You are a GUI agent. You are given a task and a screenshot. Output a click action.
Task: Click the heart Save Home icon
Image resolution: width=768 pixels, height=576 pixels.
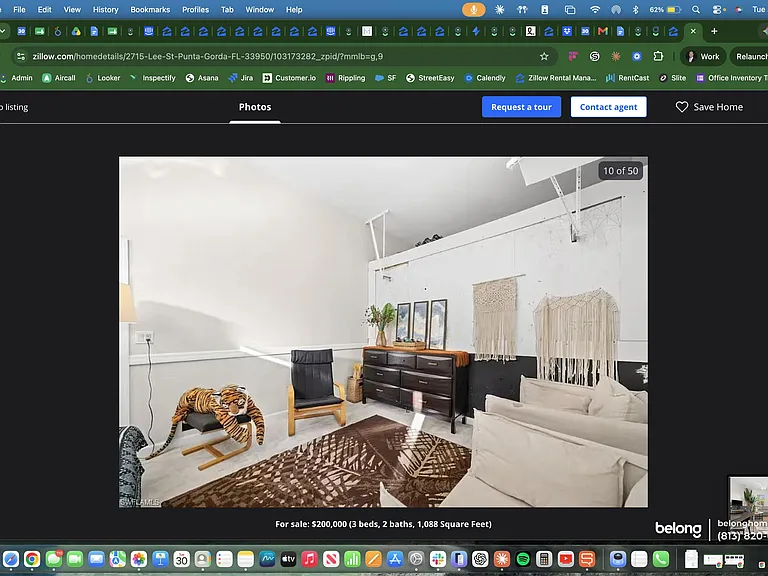tap(681, 107)
